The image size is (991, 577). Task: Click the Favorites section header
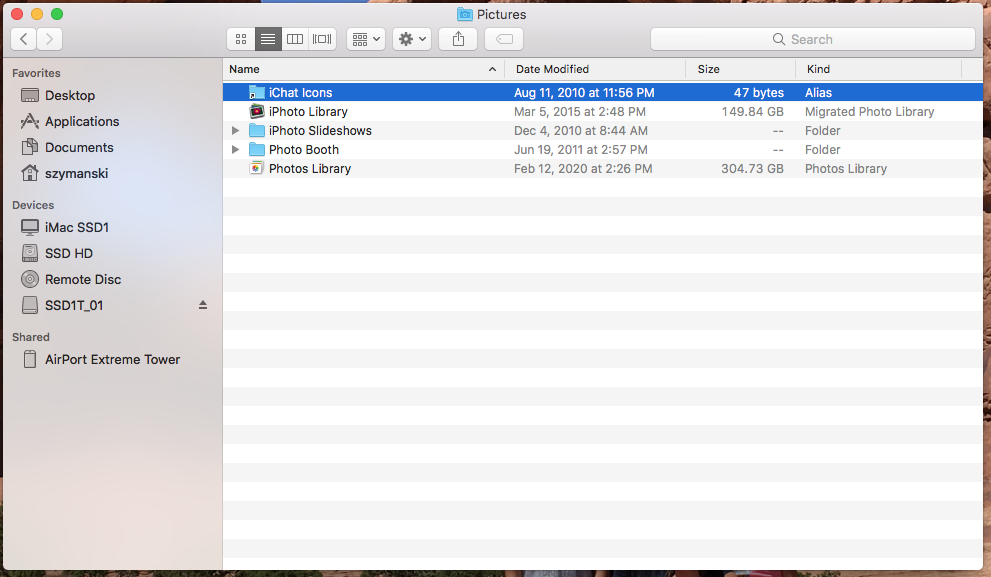coord(36,73)
